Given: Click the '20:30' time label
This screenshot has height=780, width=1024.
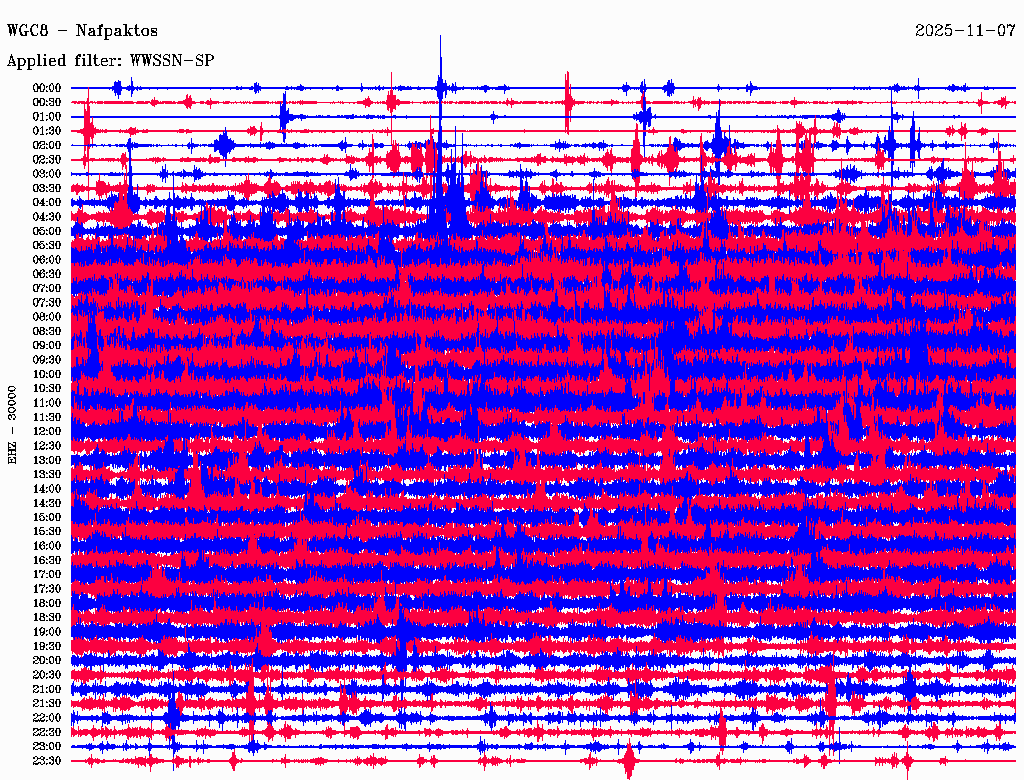Looking at the screenshot, I should (x=47, y=675).
